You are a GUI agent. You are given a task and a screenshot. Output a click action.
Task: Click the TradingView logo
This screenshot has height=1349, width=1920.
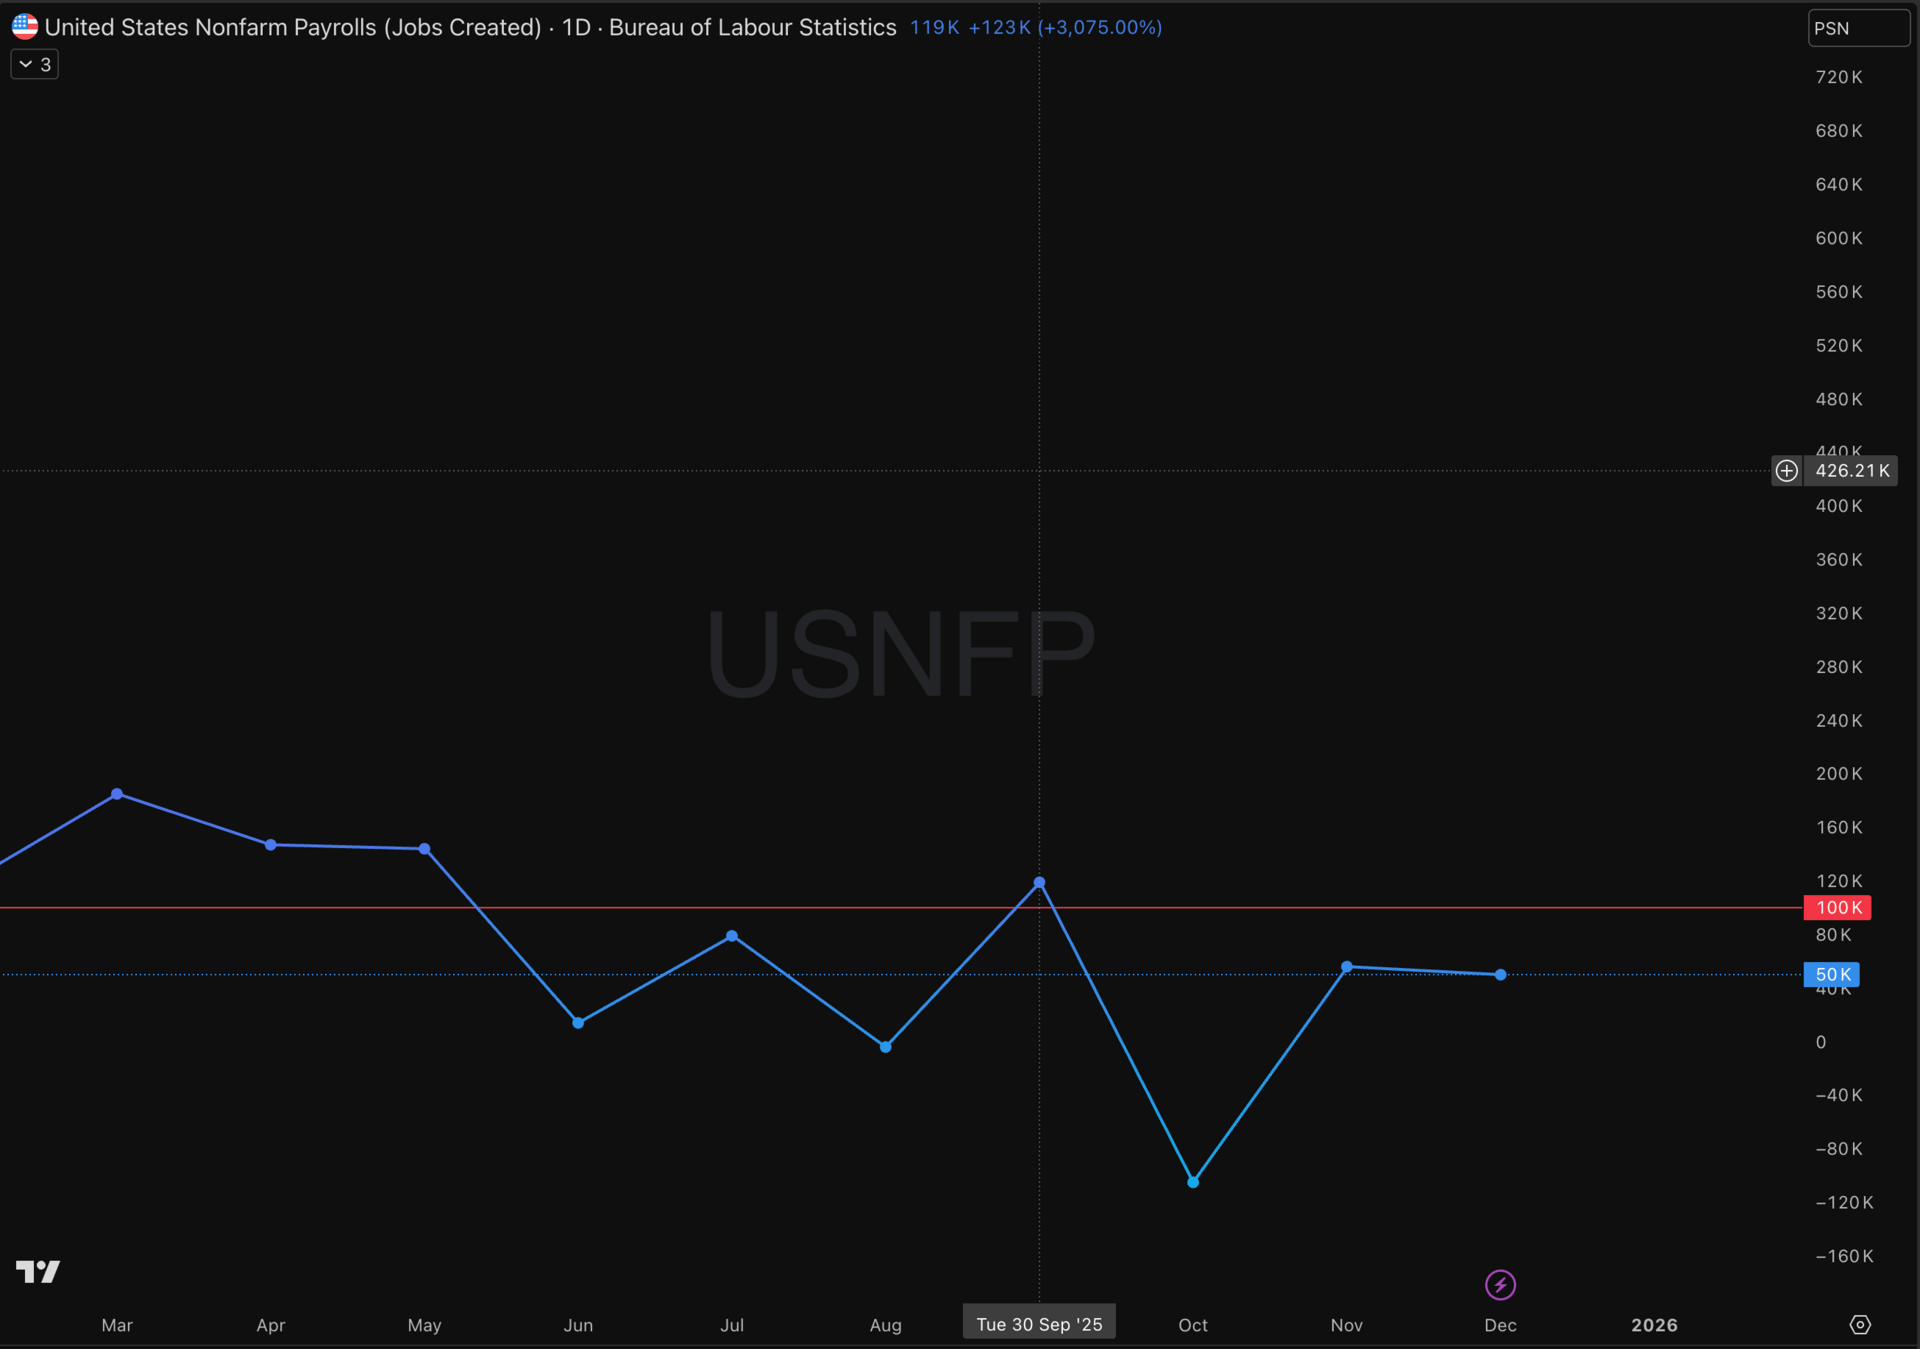[38, 1271]
